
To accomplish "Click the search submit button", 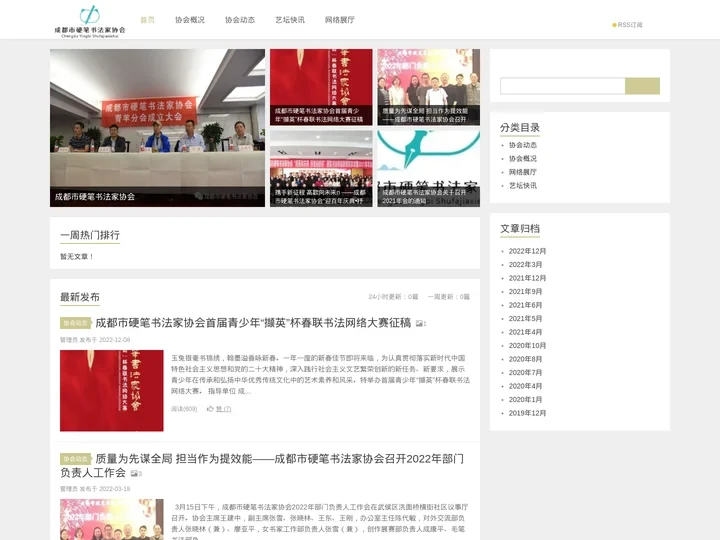I will [x=642, y=86].
